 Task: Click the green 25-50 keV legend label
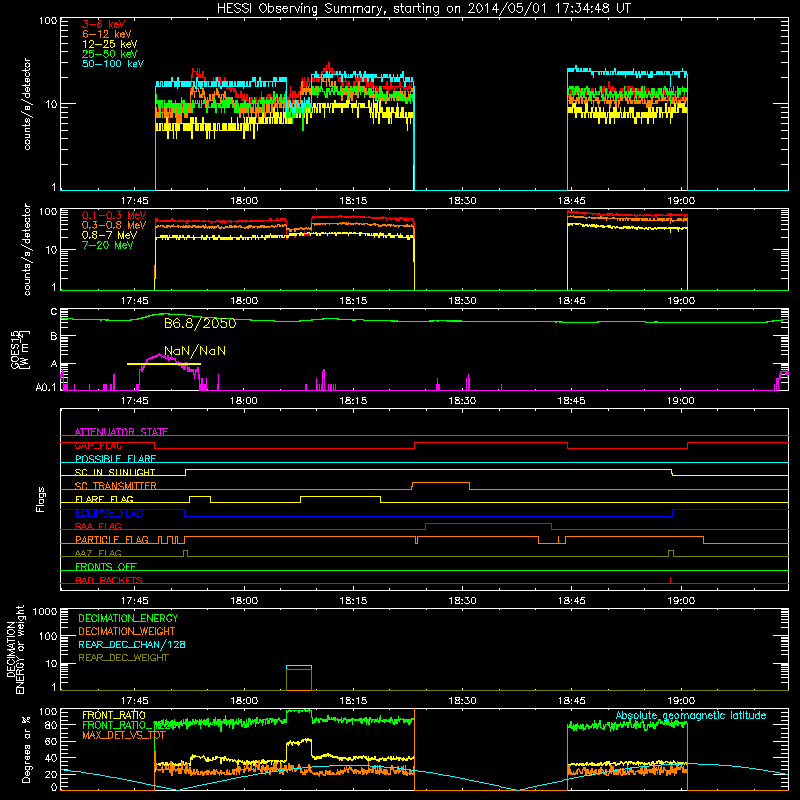[110, 54]
